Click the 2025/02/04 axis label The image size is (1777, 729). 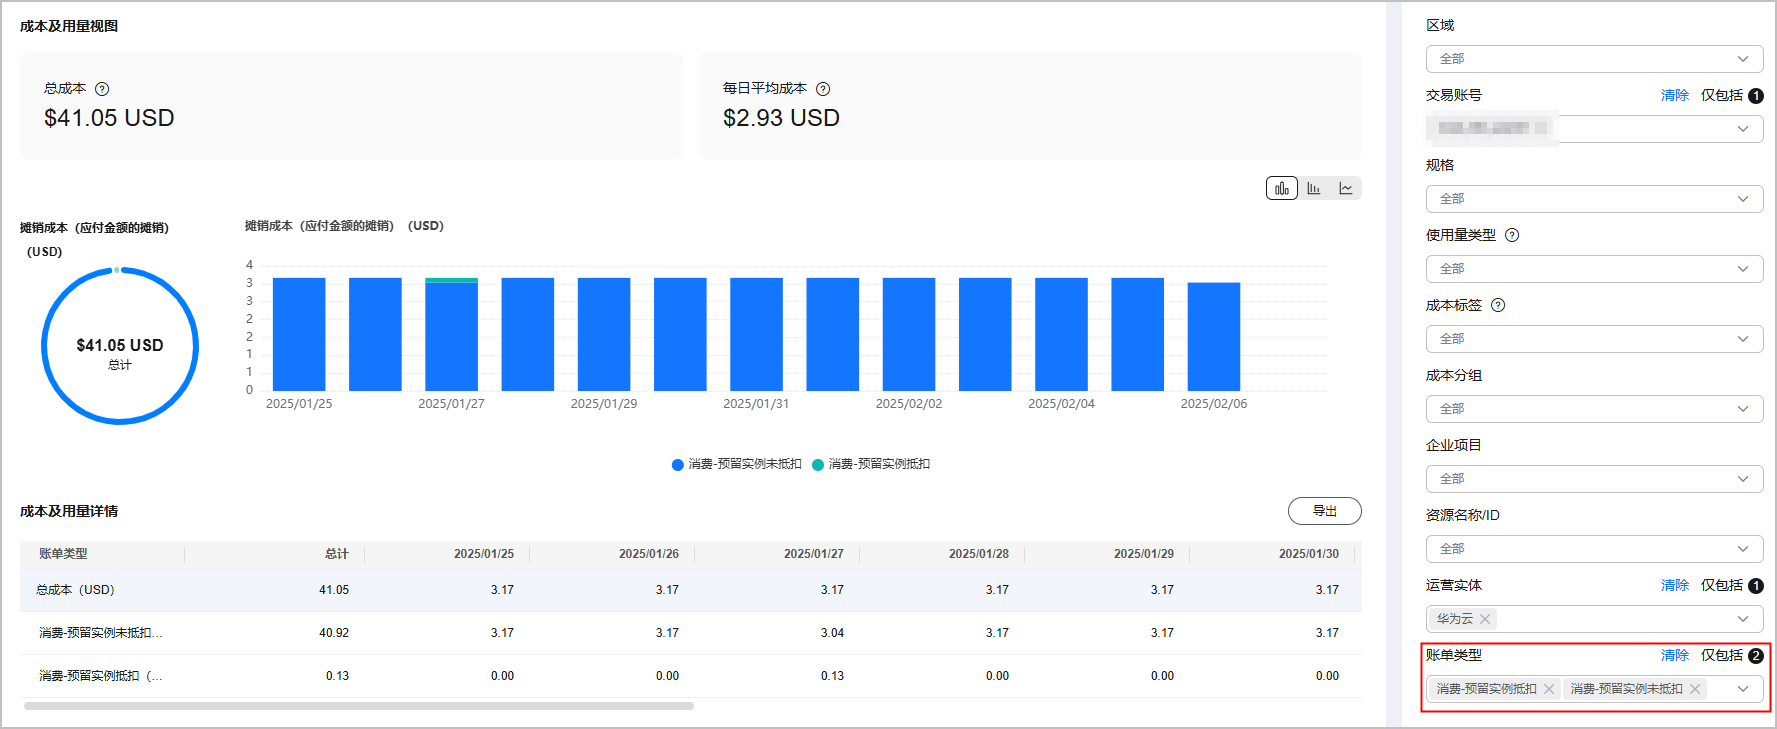point(1061,404)
